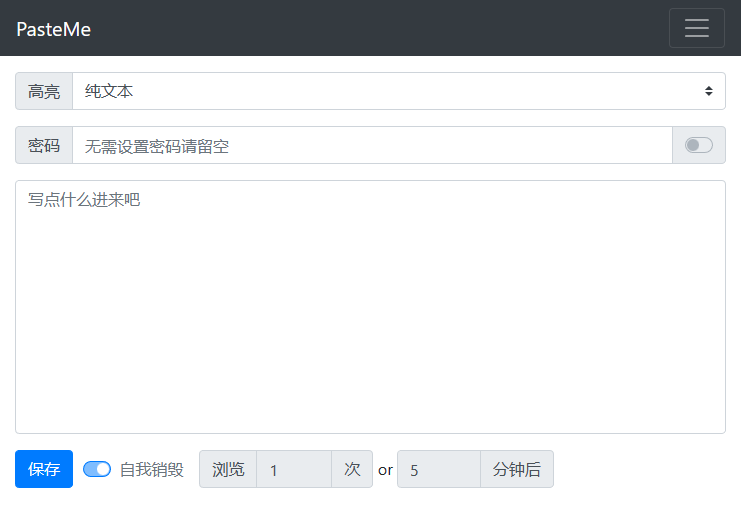Go to PasteMe home via logo

[53, 29]
